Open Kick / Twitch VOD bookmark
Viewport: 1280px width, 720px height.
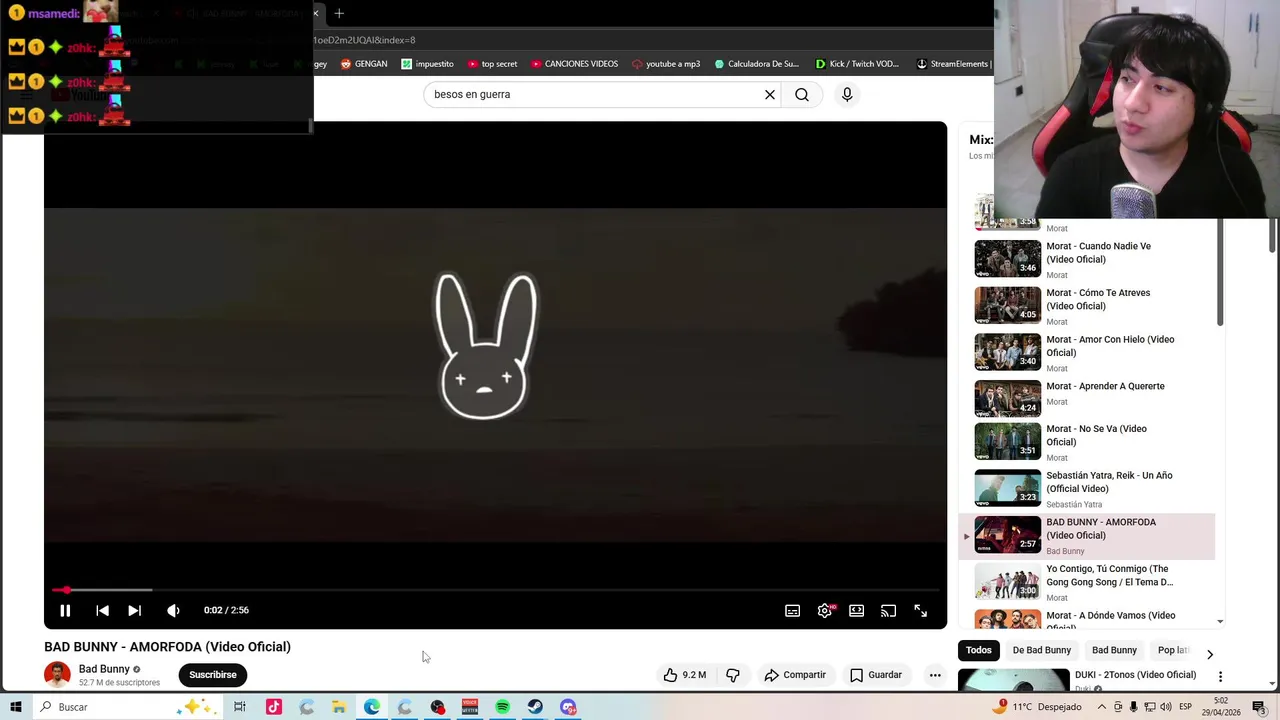pyautogui.click(x=857, y=64)
